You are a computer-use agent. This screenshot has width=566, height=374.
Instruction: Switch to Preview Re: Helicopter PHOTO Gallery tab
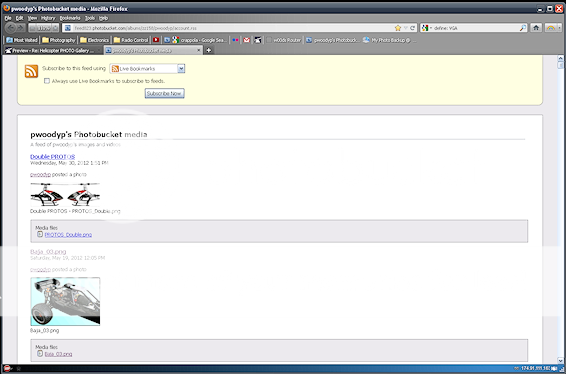pyautogui.click(x=53, y=51)
